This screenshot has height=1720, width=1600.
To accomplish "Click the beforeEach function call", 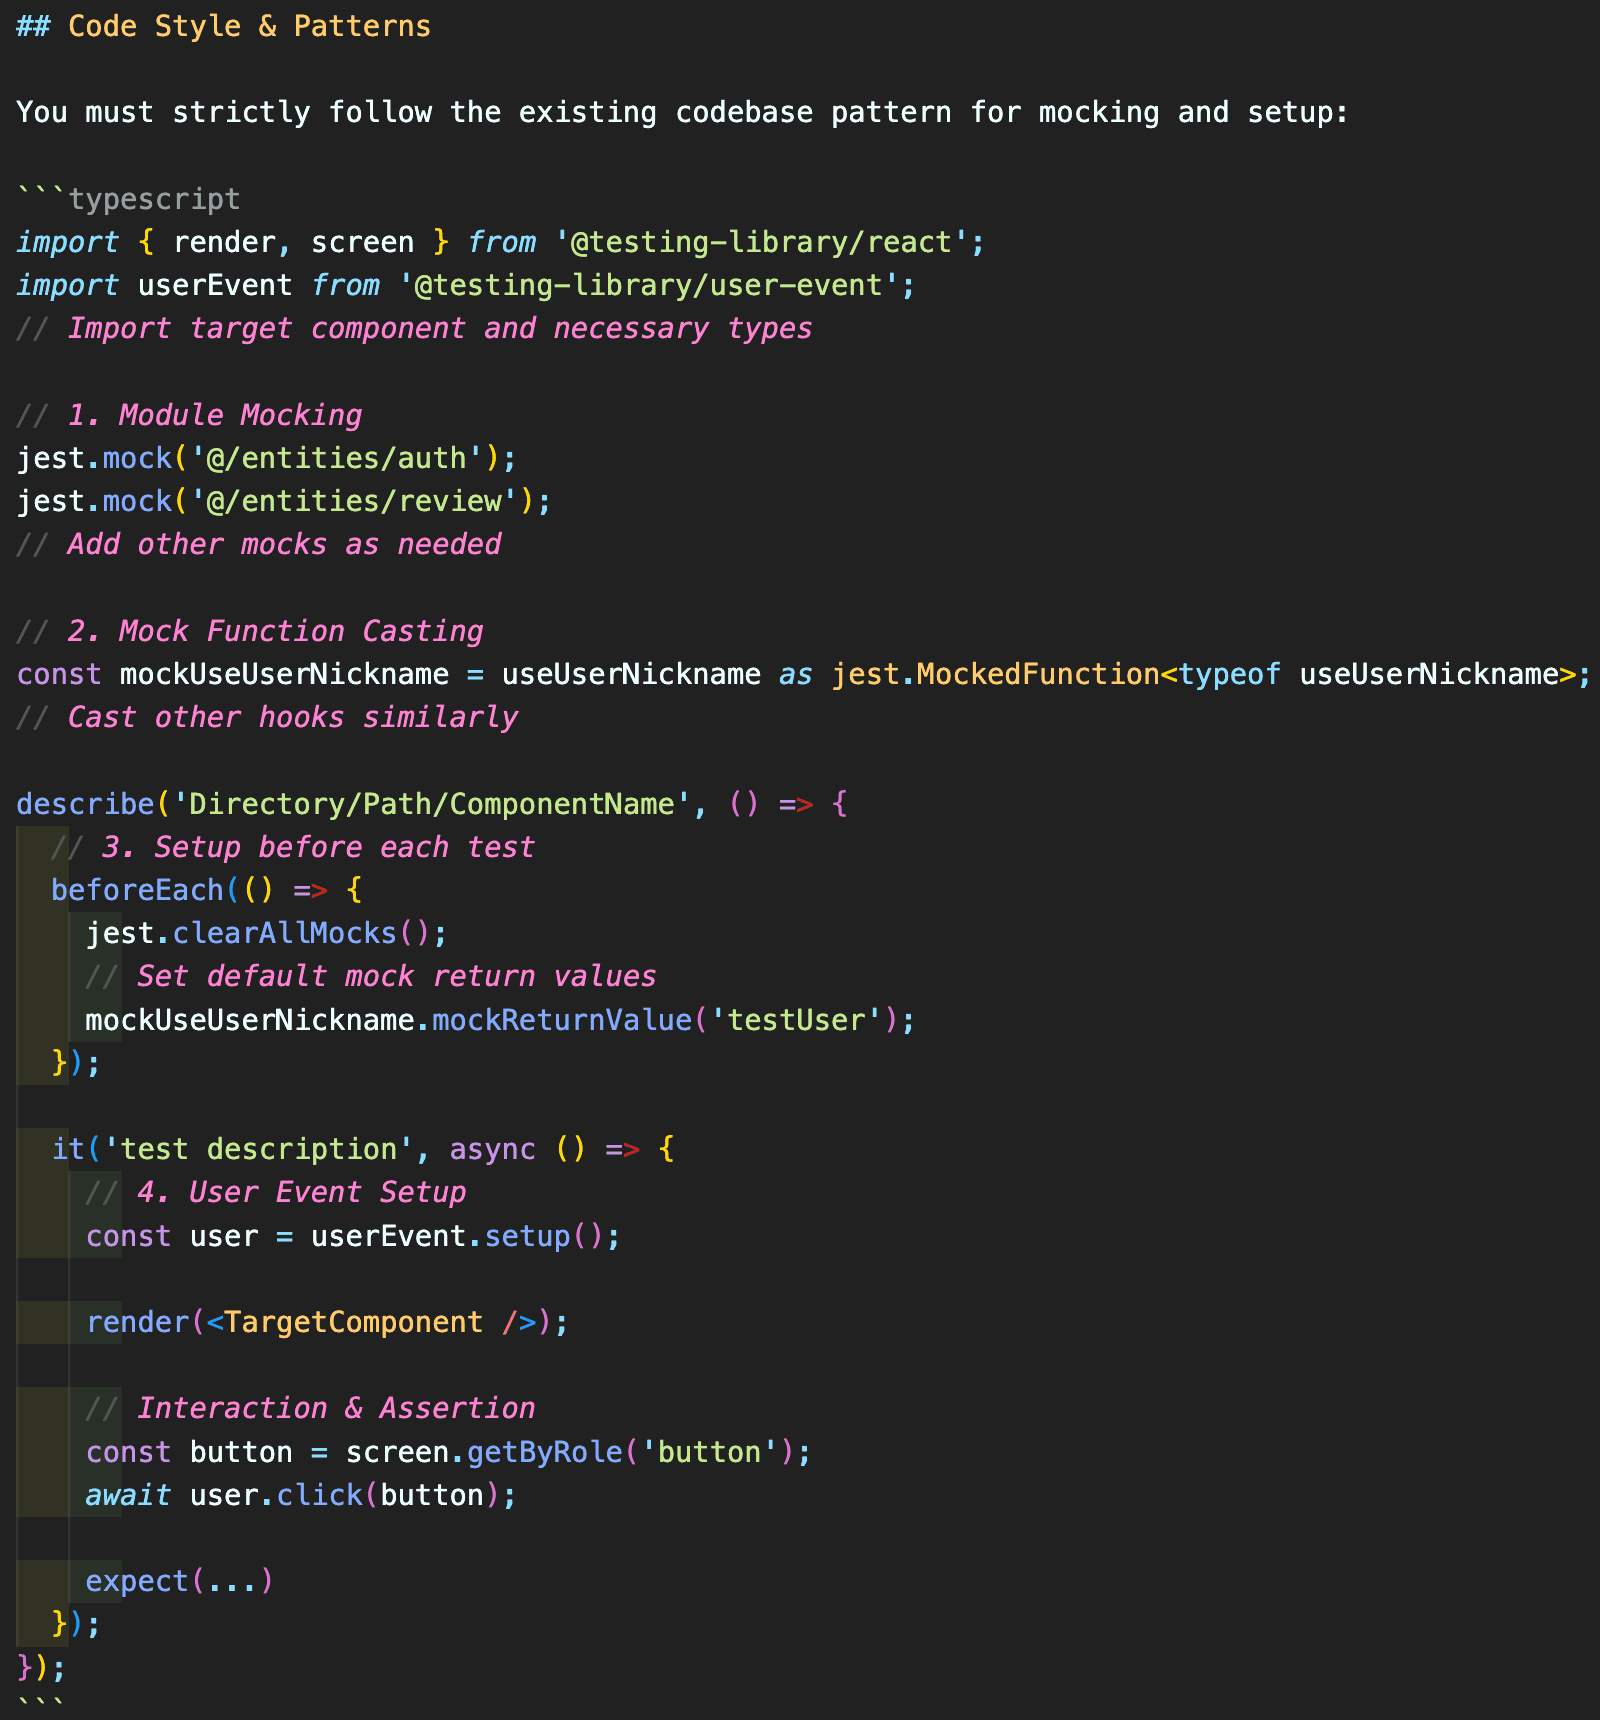I will (137, 890).
